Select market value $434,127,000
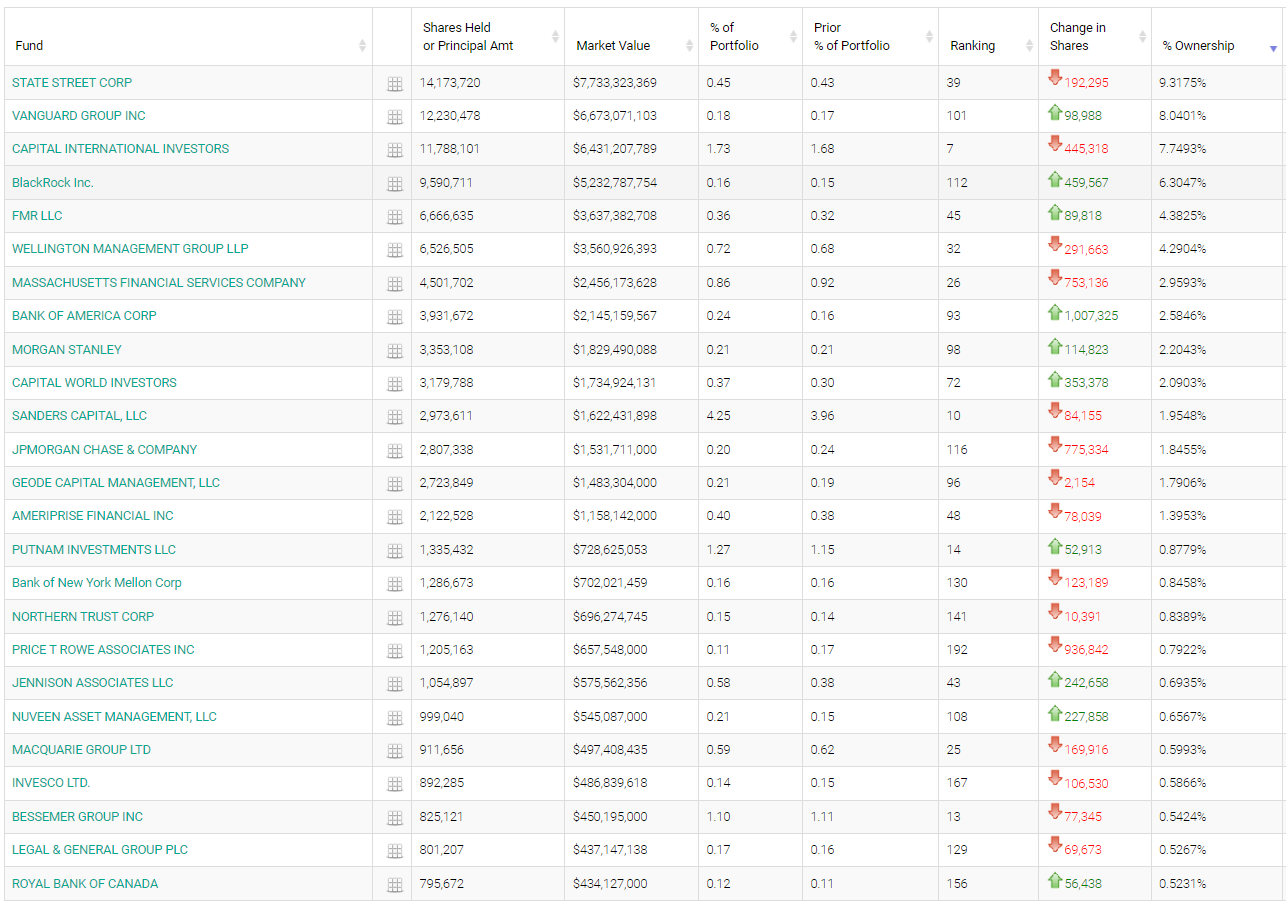Viewport: 1286px width, 903px height. tap(610, 883)
